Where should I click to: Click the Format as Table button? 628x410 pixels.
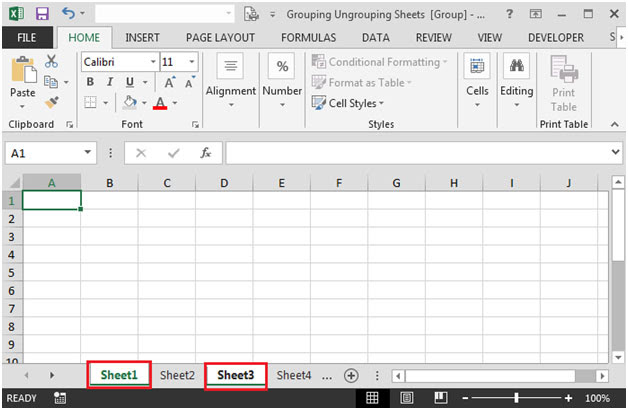click(x=362, y=82)
